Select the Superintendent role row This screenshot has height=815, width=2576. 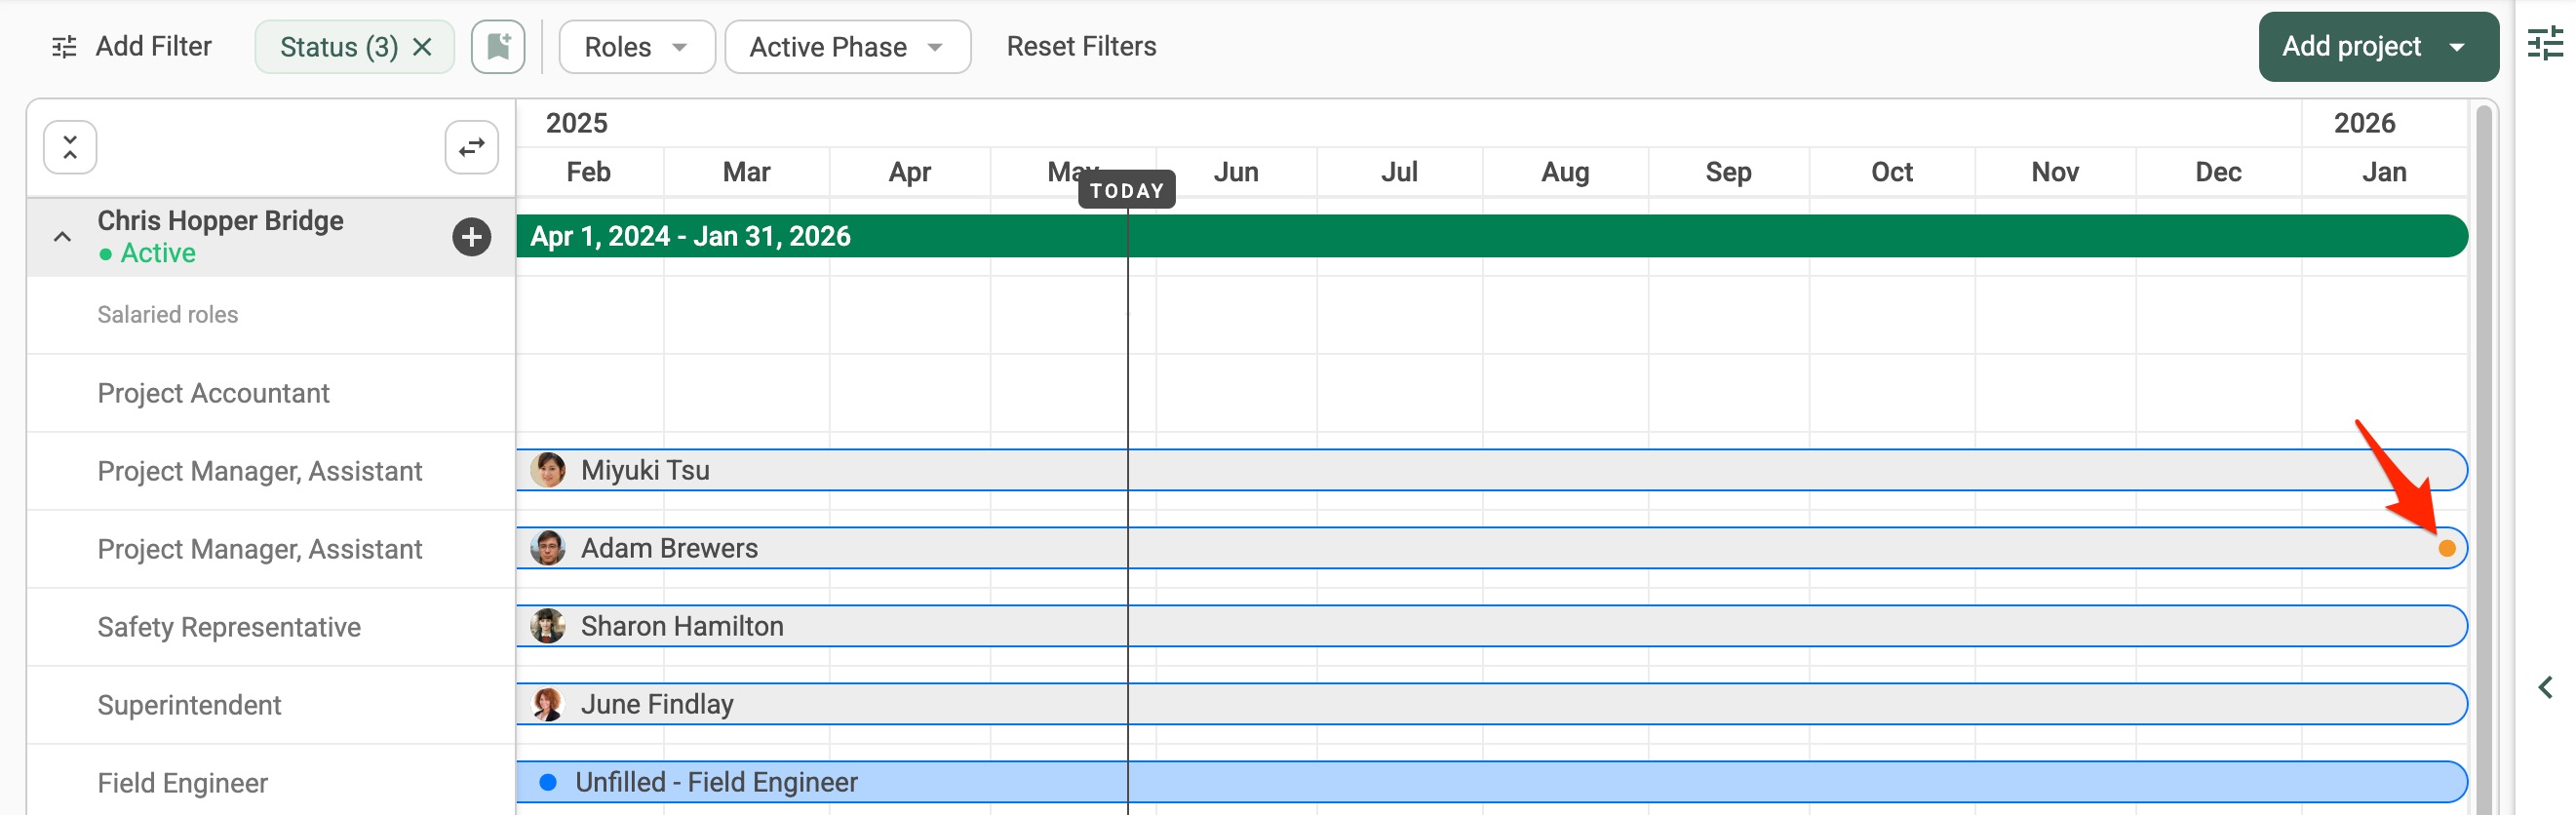tap(271, 705)
